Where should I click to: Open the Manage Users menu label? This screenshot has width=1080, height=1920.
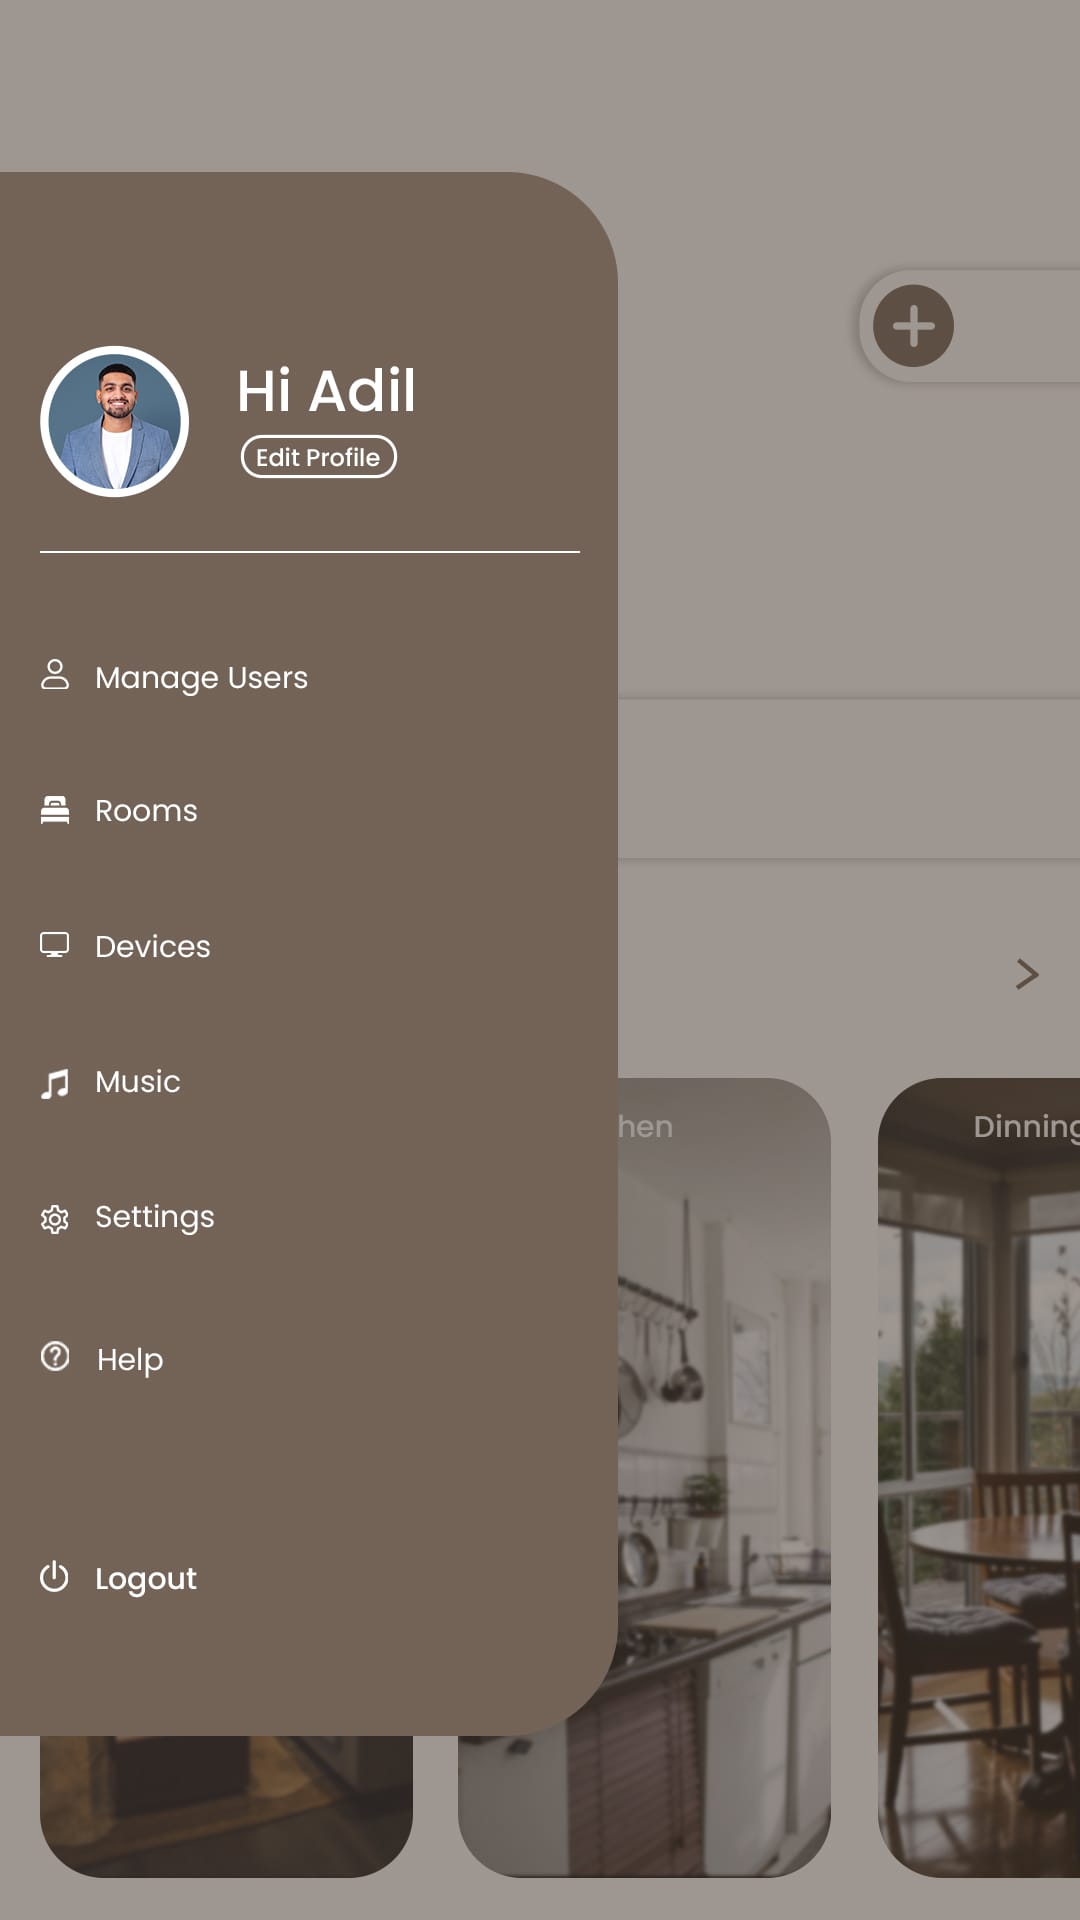click(201, 678)
